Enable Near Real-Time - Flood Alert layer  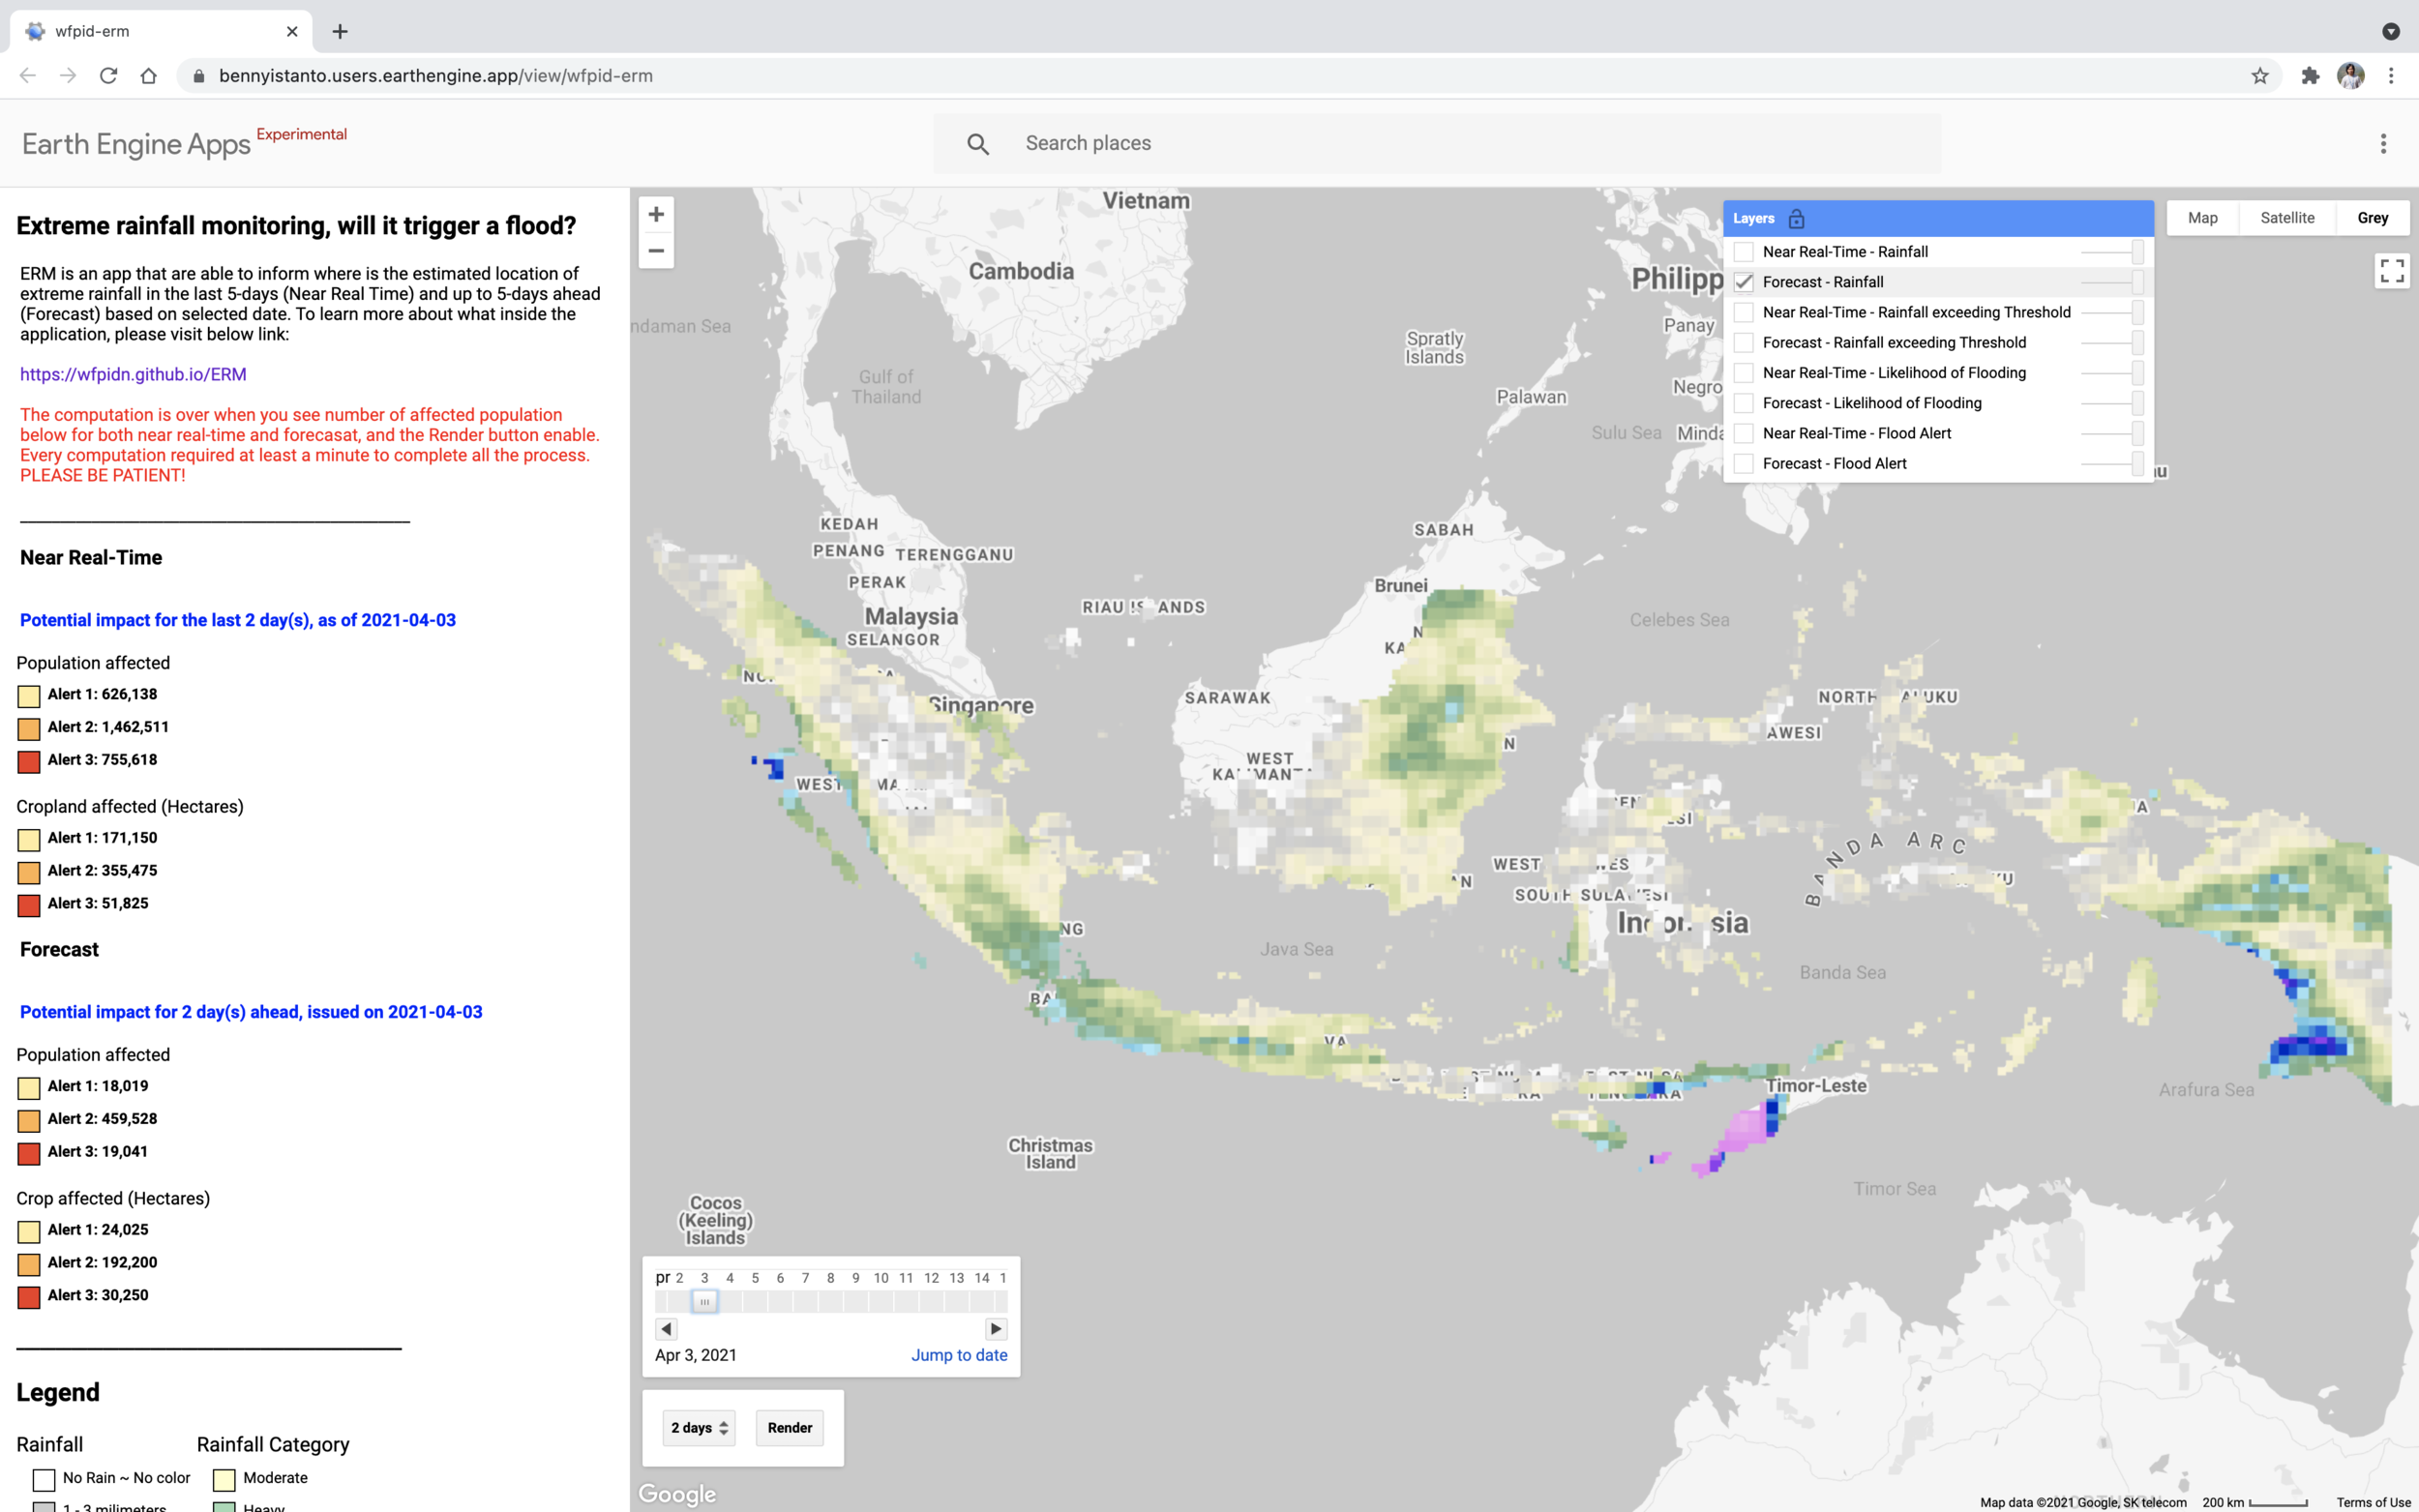click(1744, 433)
